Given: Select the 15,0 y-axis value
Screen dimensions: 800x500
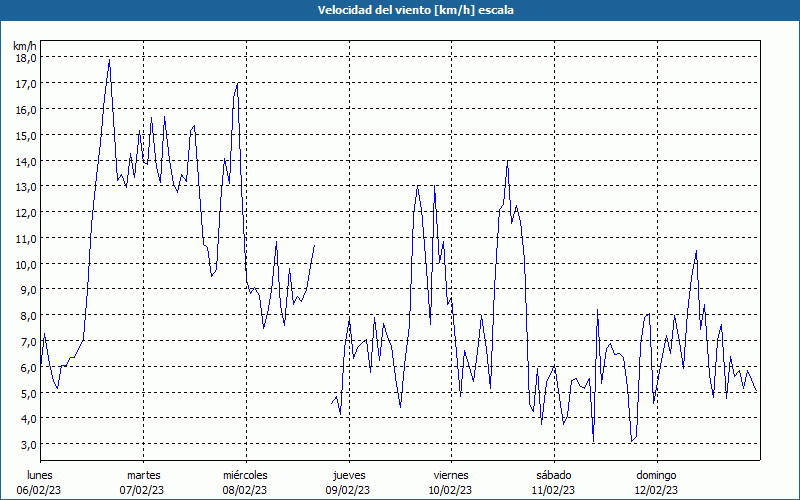Looking at the screenshot, I should click(26, 136).
